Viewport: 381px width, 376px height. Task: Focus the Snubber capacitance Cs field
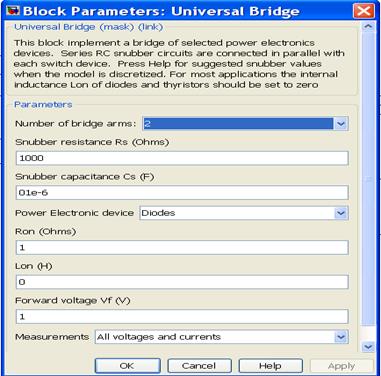coord(182,193)
